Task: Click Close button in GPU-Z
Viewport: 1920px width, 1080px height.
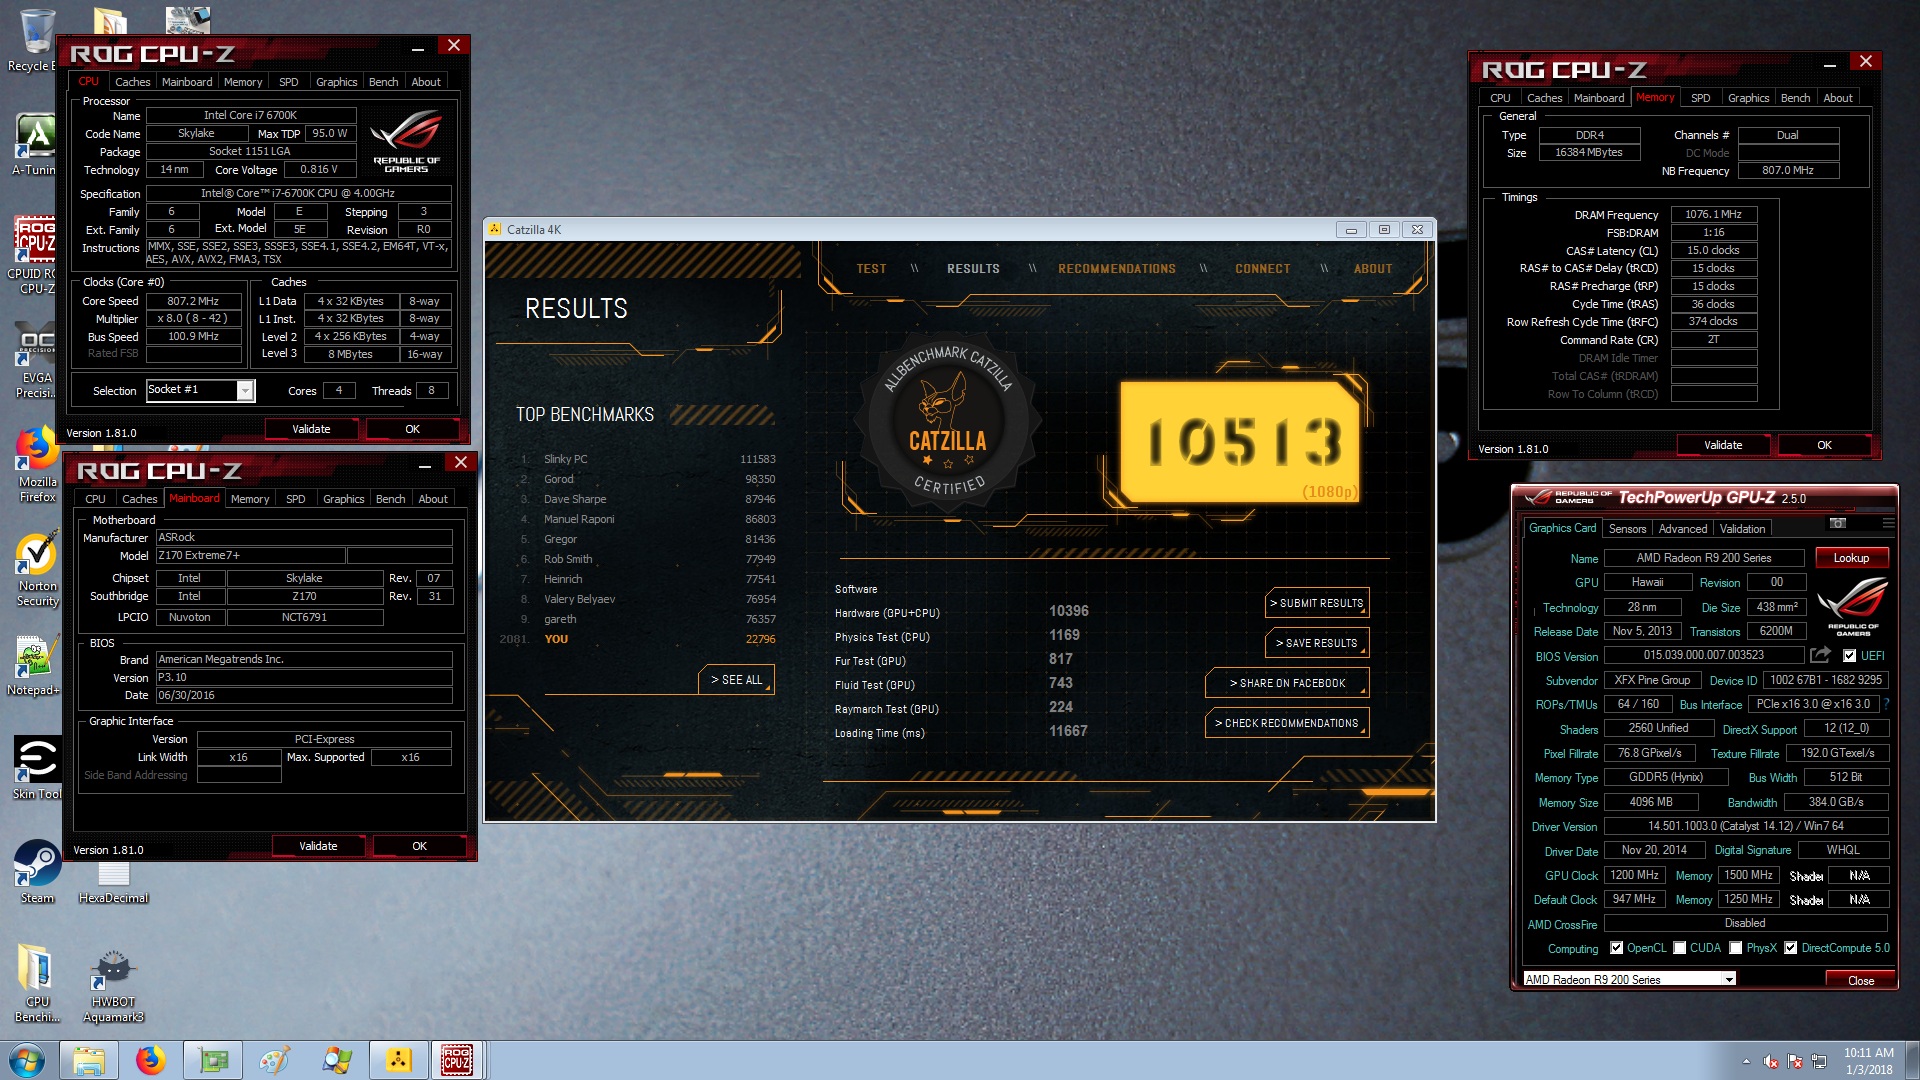Action: click(1860, 980)
